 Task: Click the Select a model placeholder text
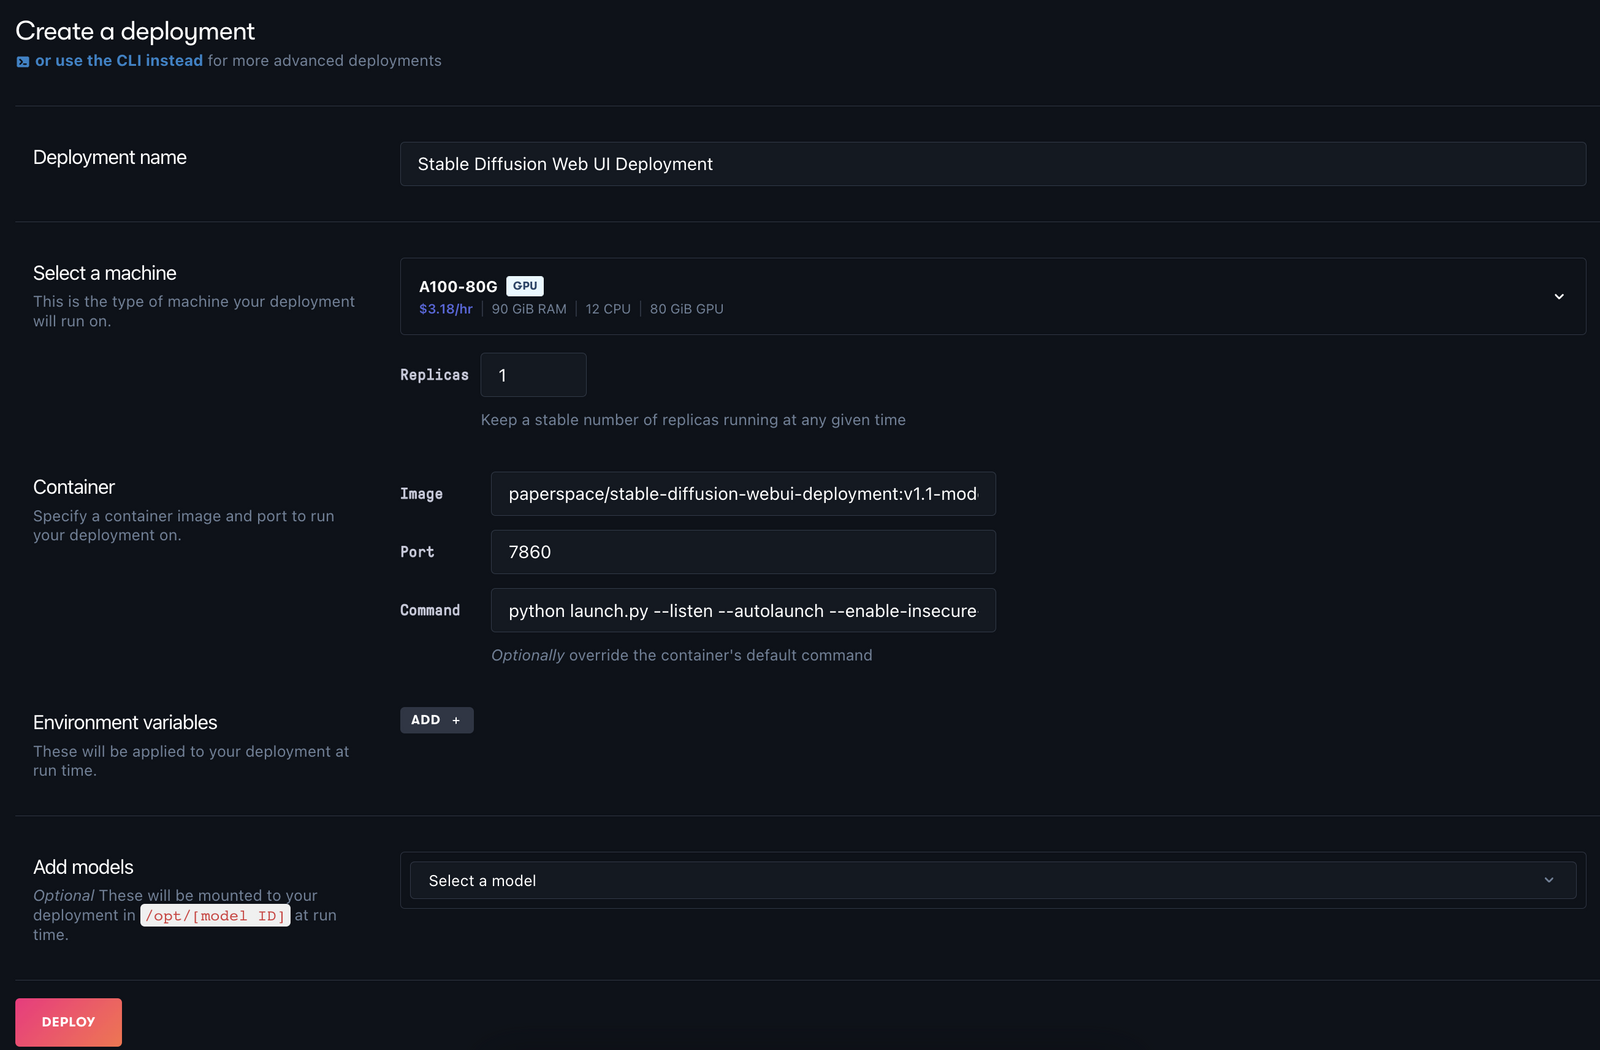(481, 880)
